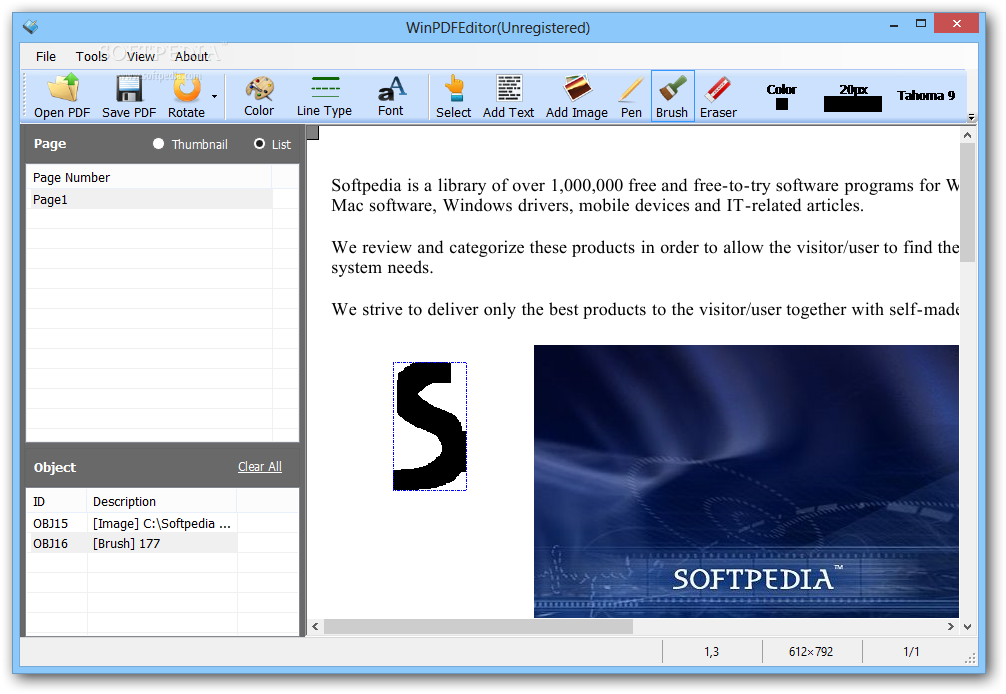Save the document with Save PDF
1006x694 pixels.
point(129,96)
